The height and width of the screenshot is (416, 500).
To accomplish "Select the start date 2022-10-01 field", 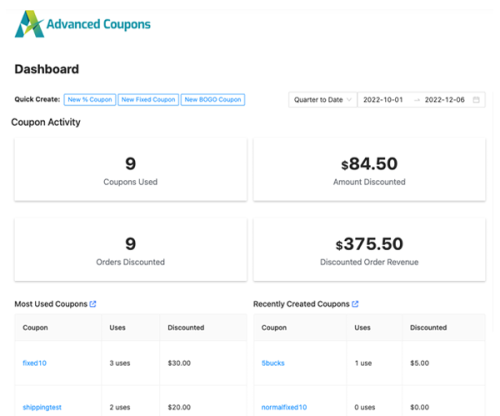I will point(383,100).
